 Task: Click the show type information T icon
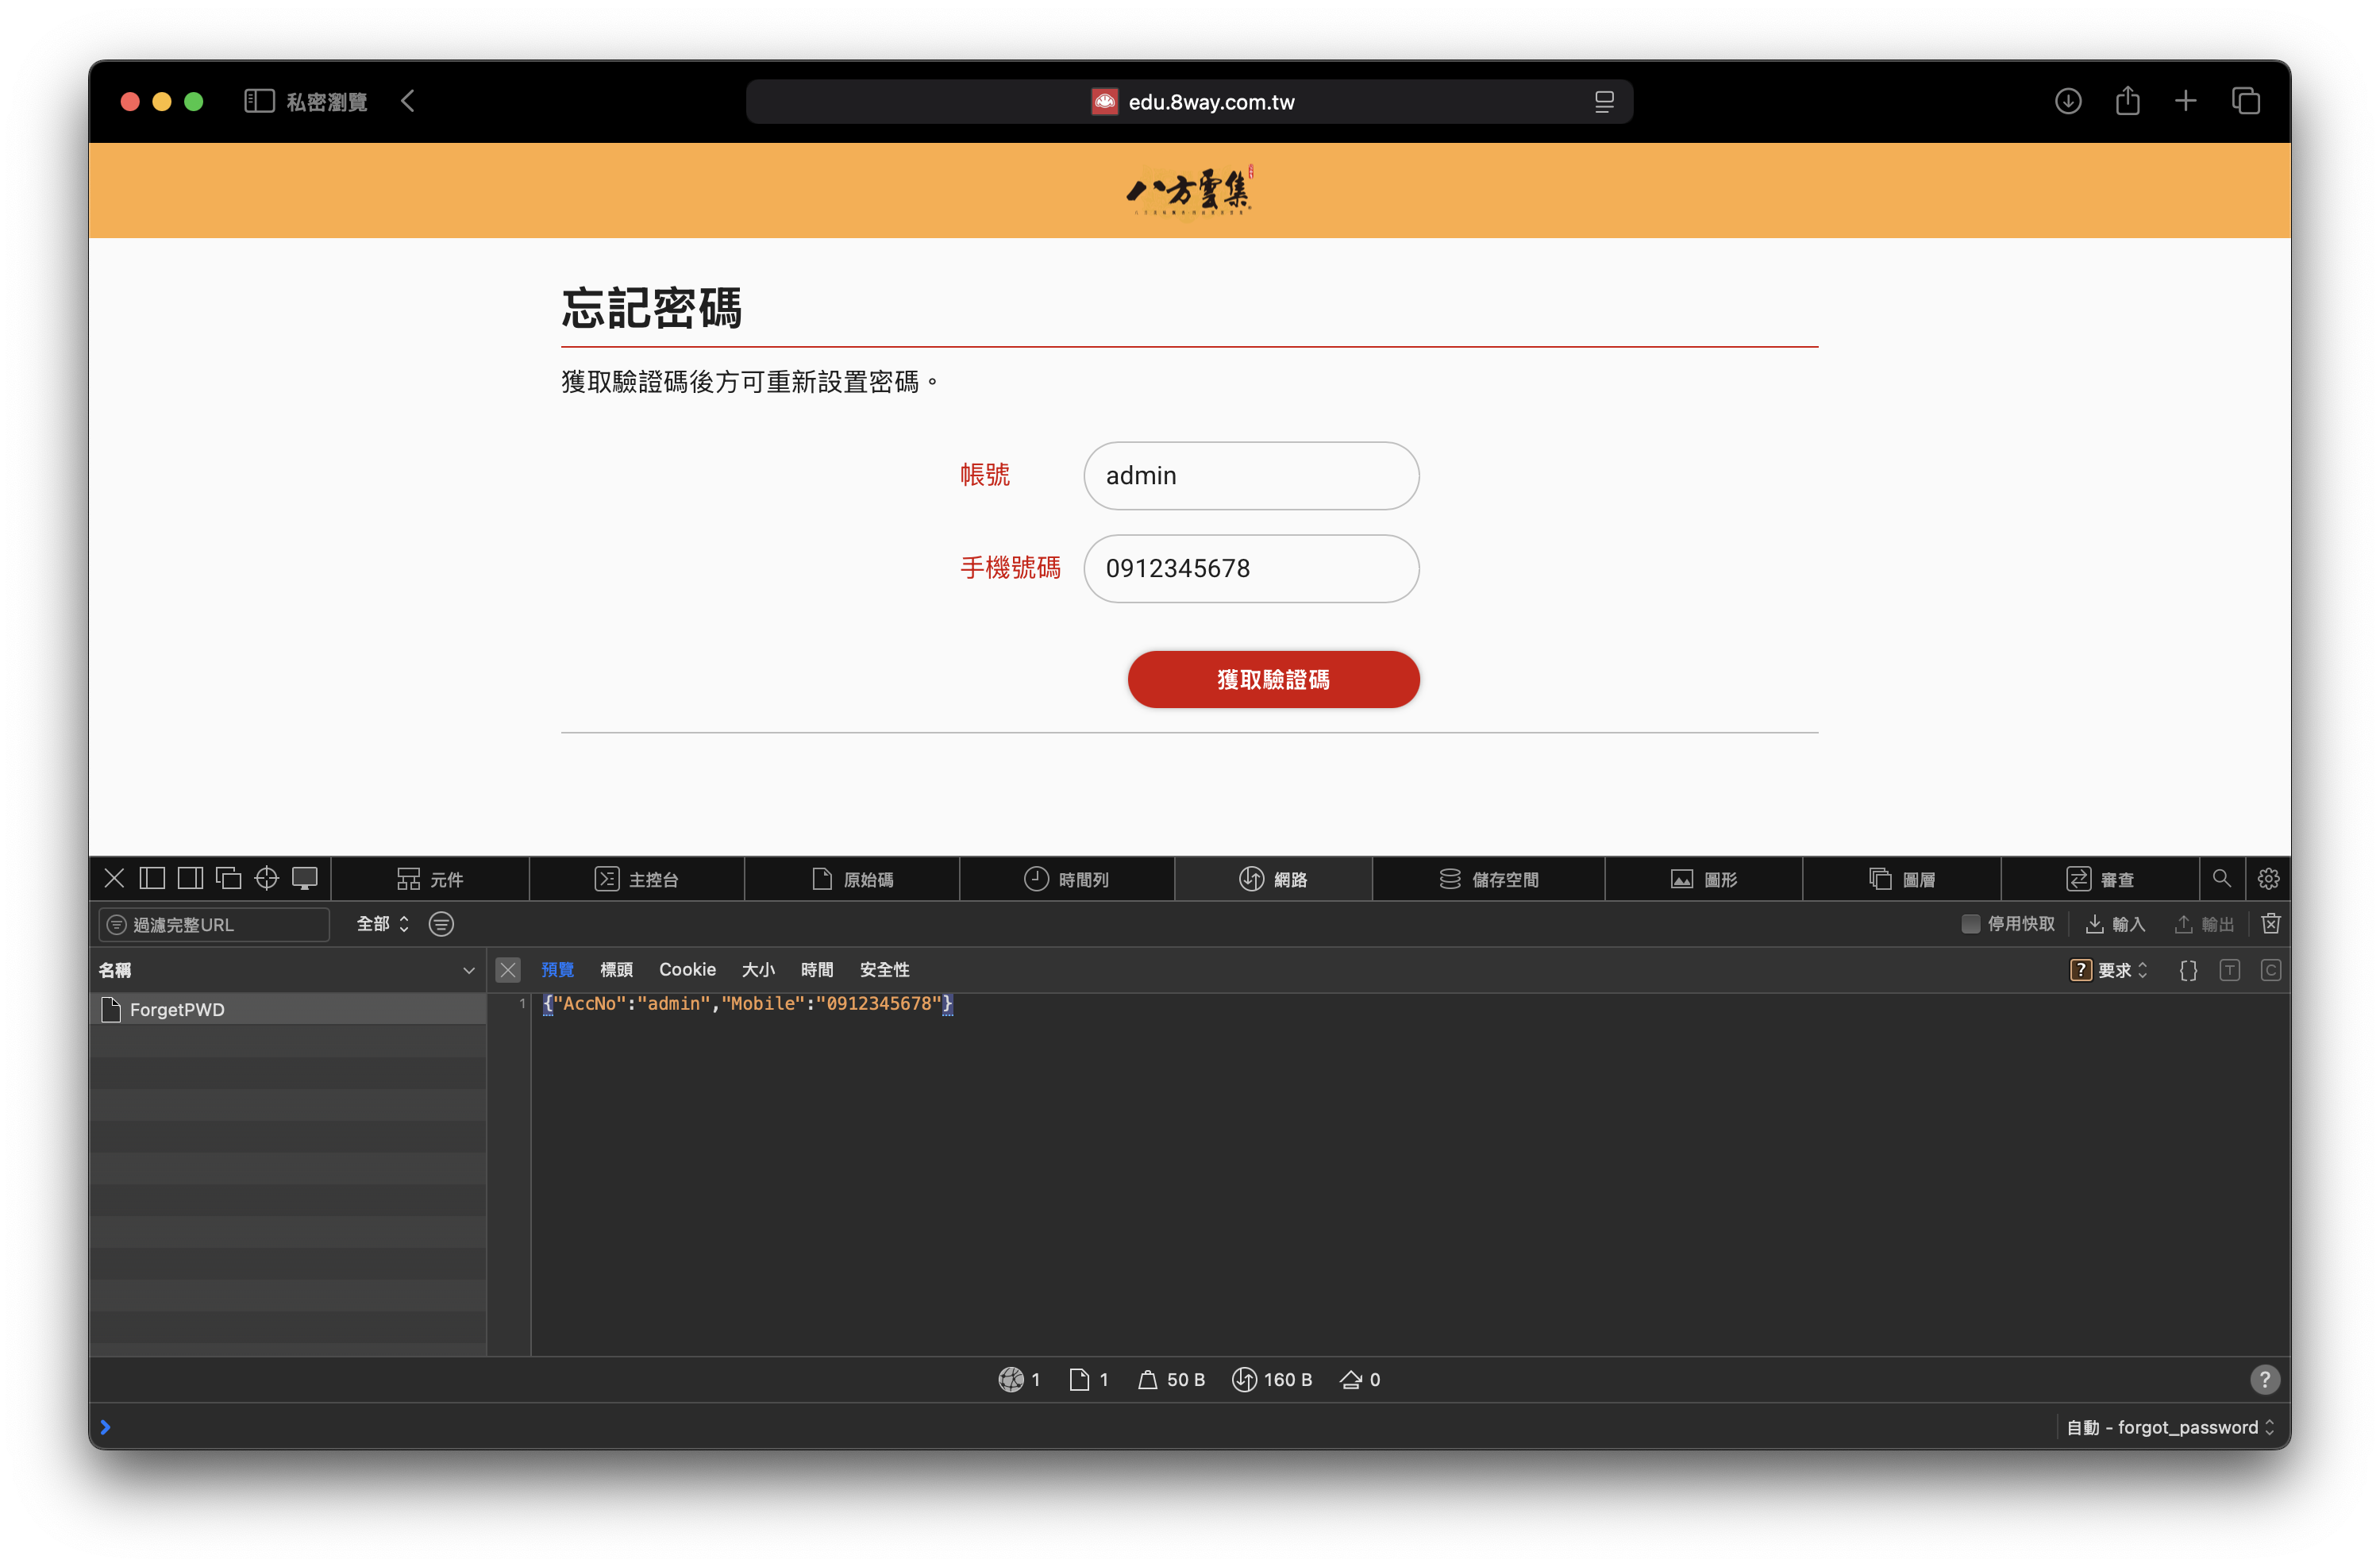point(2229,970)
